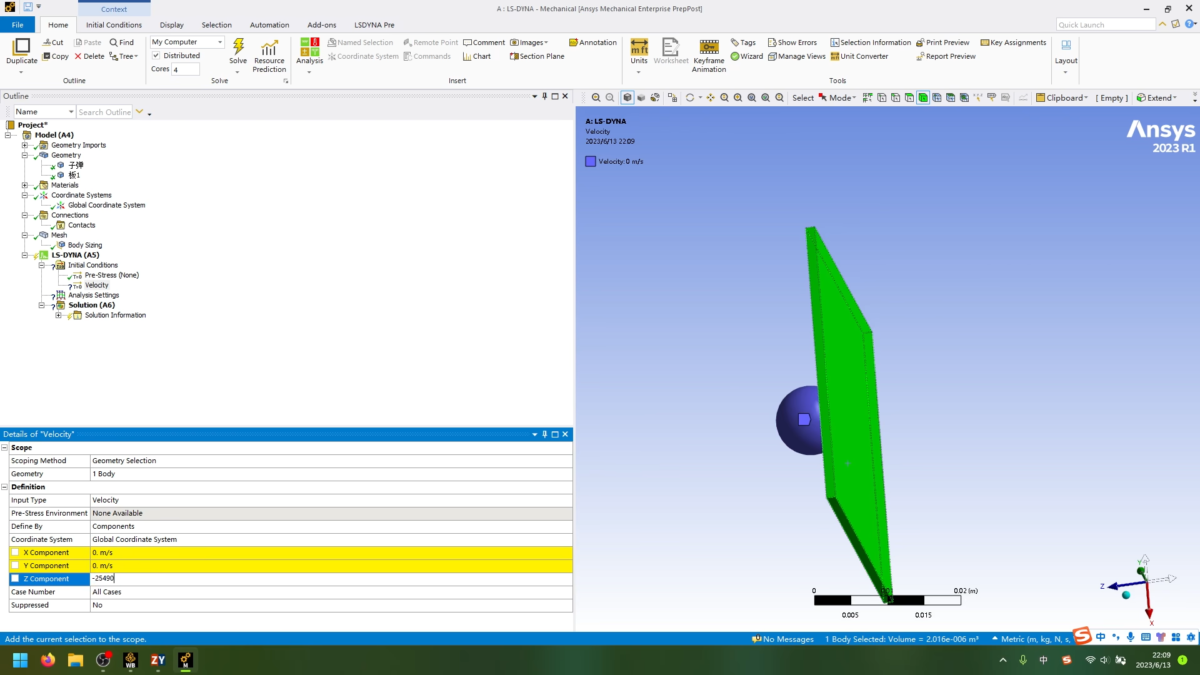This screenshot has width=1200, height=675.
Task: Switch to the LSDYNA Pre tab
Action: [x=374, y=24]
